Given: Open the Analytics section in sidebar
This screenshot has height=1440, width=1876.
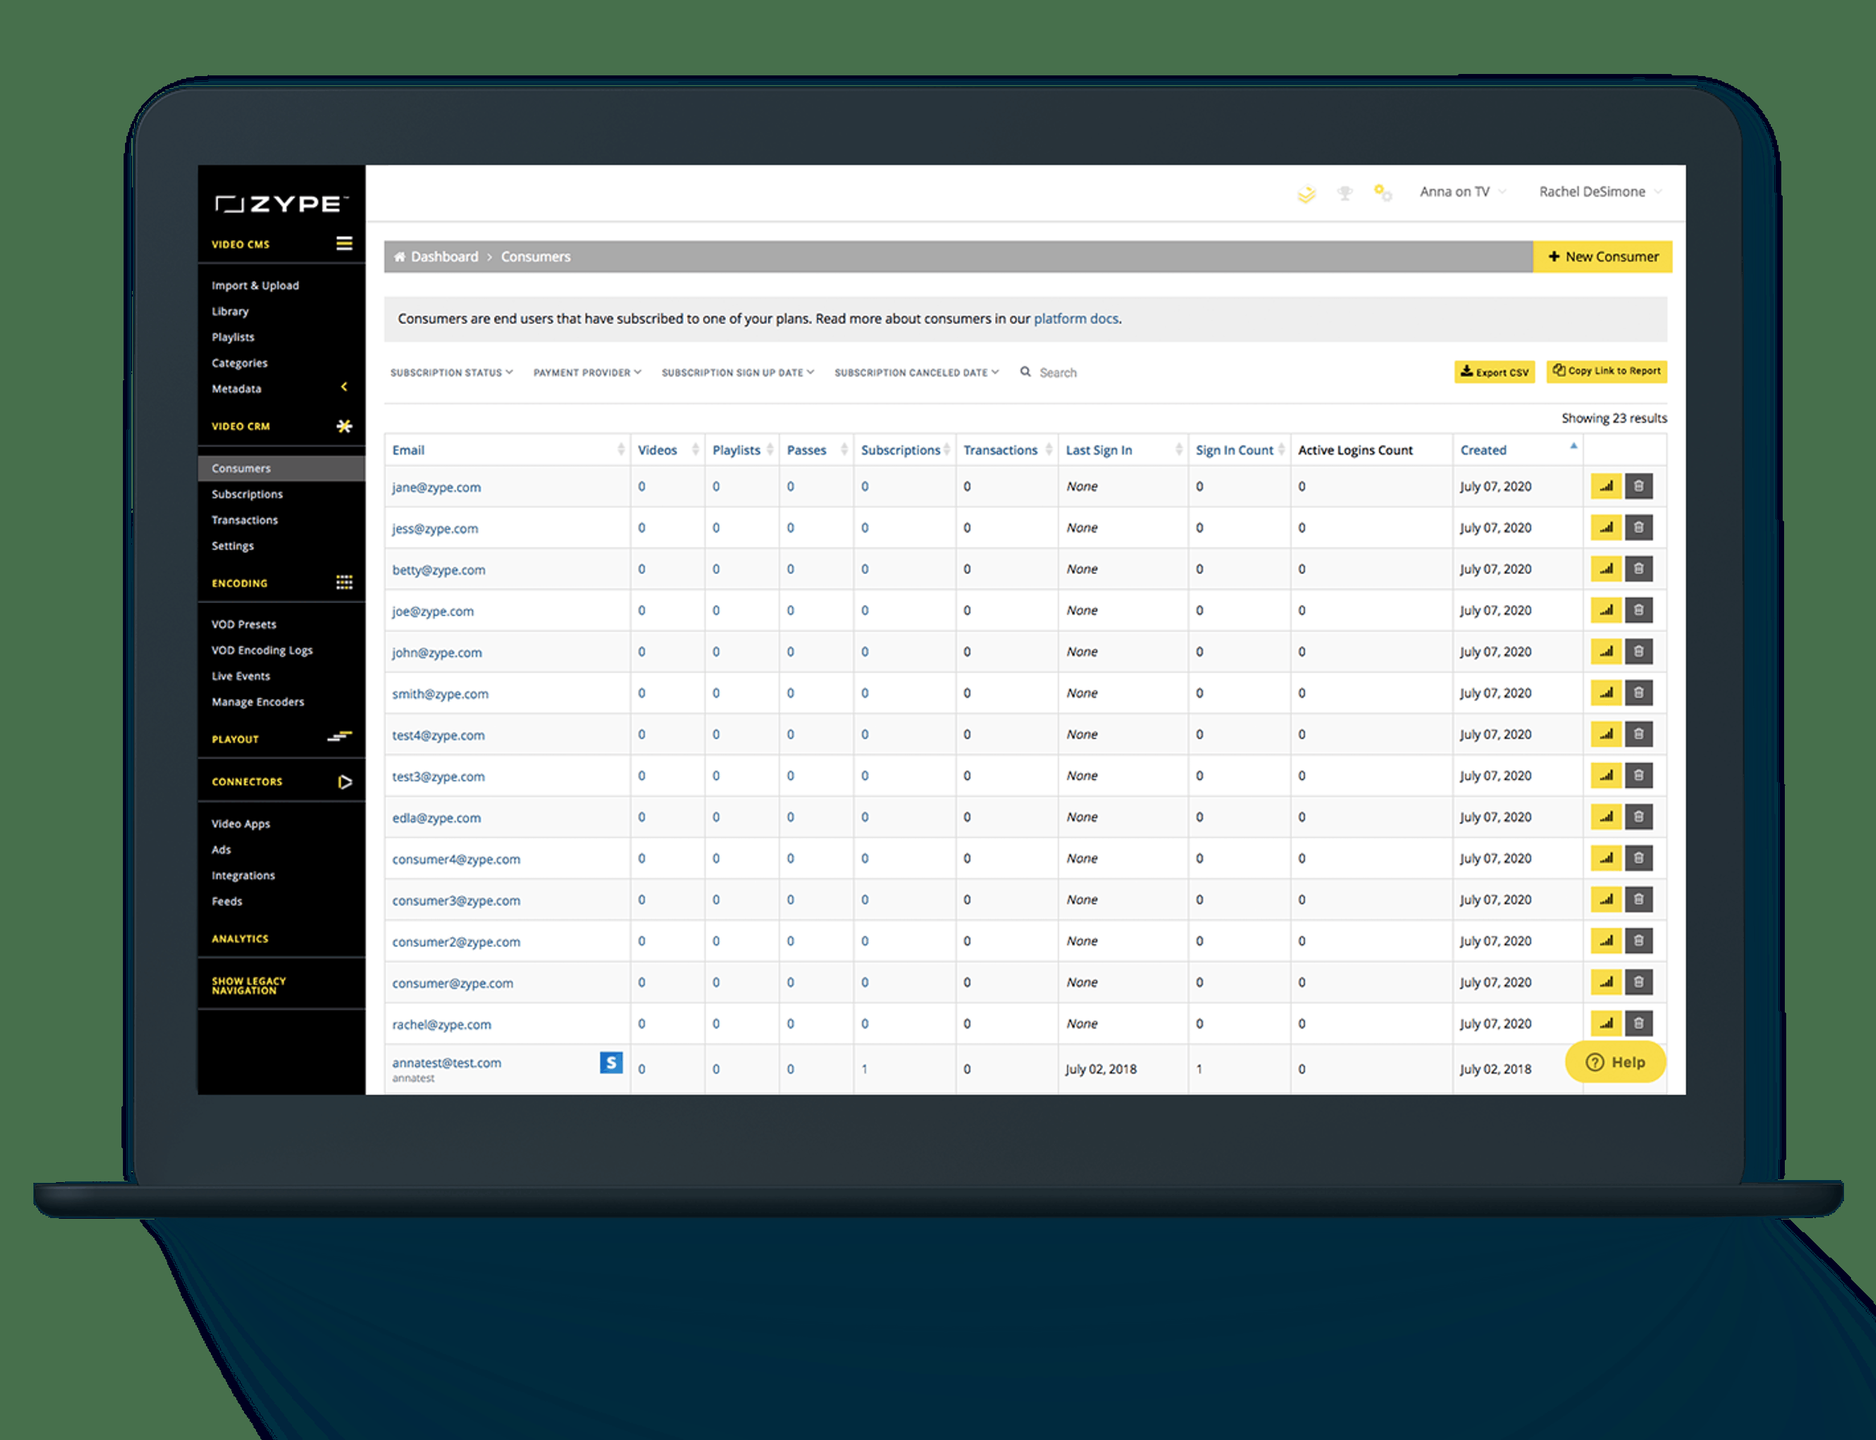Looking at the screenshot, I should 240,939.
